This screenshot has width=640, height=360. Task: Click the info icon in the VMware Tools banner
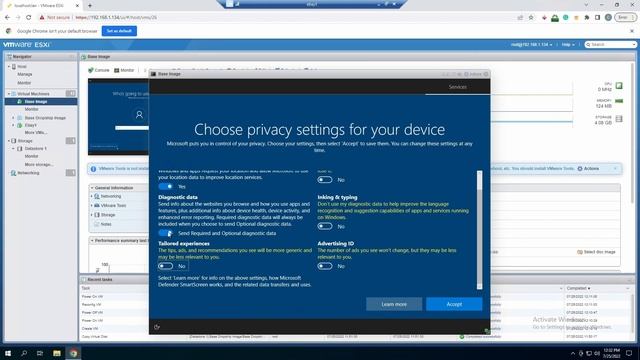pos(93,169)
